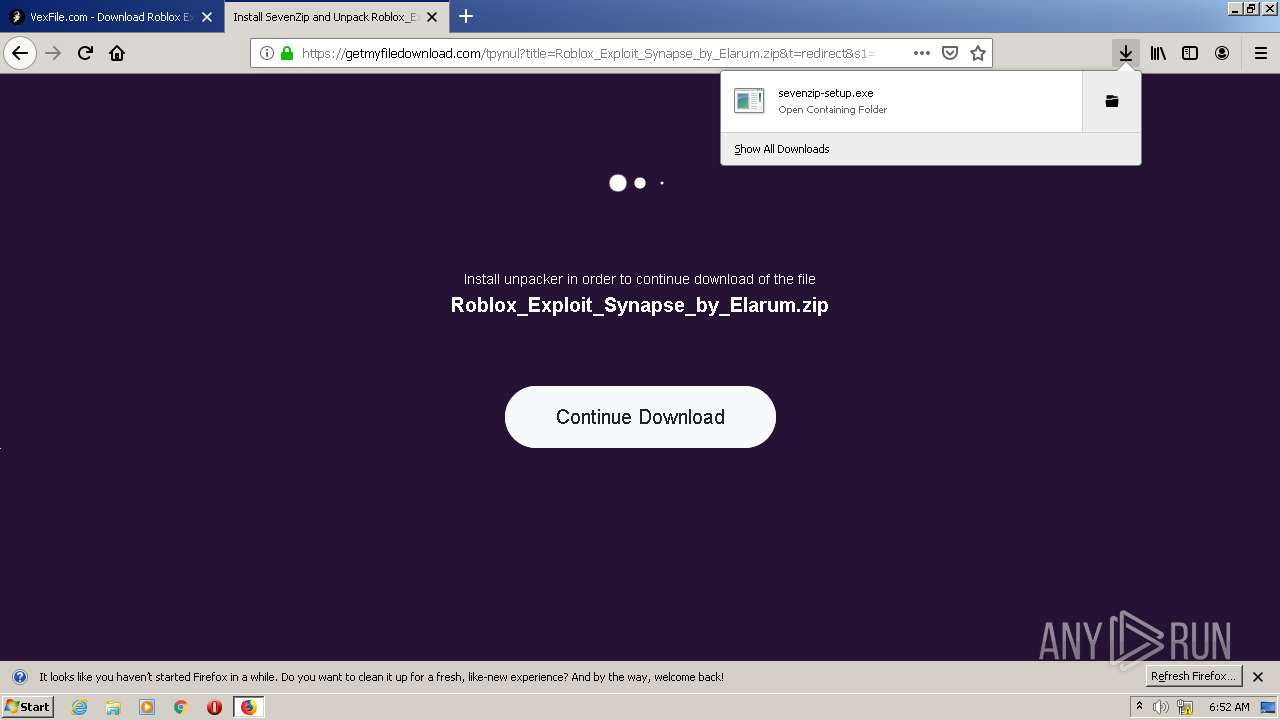Image resolution: width=1280 pixels, height=720 pixels.
Task: Launch Internet Explorer from taskbar
Action: 79,707
